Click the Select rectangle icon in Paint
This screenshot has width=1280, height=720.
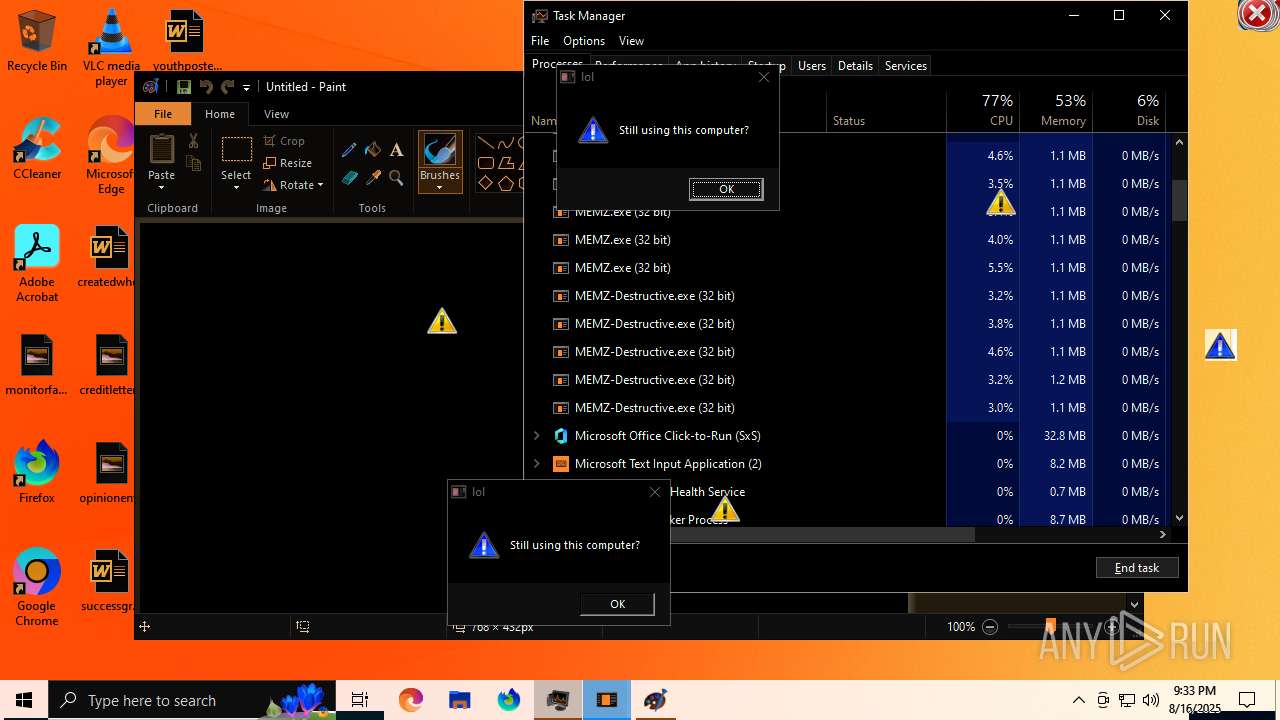click(236, 150)
